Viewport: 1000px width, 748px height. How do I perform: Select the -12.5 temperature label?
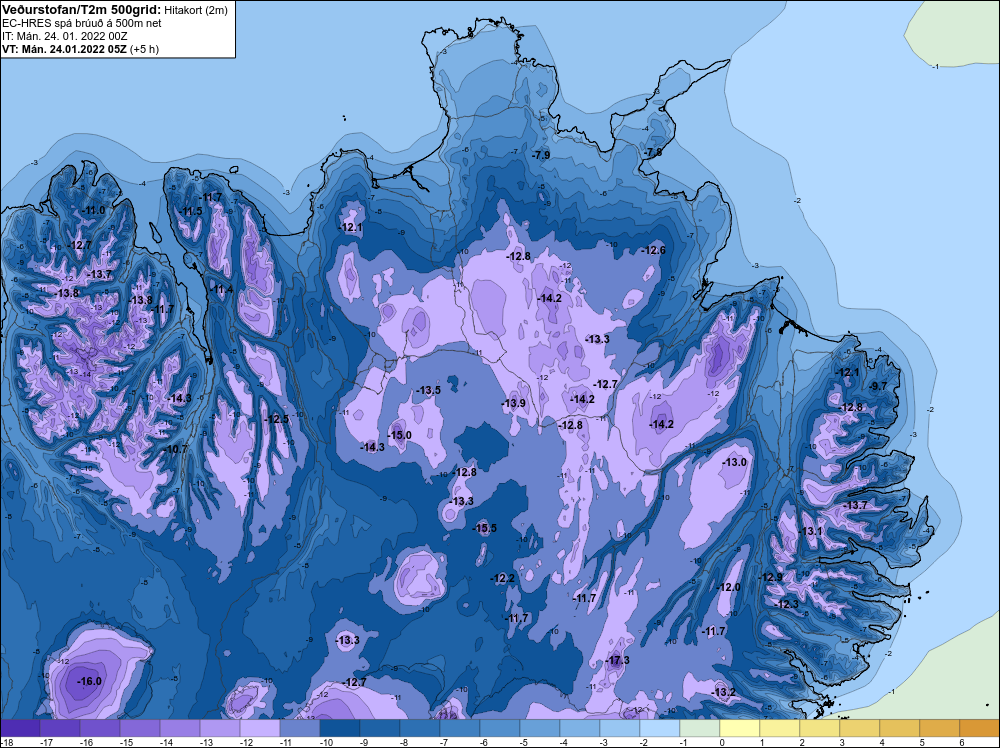tap(277, 419)
